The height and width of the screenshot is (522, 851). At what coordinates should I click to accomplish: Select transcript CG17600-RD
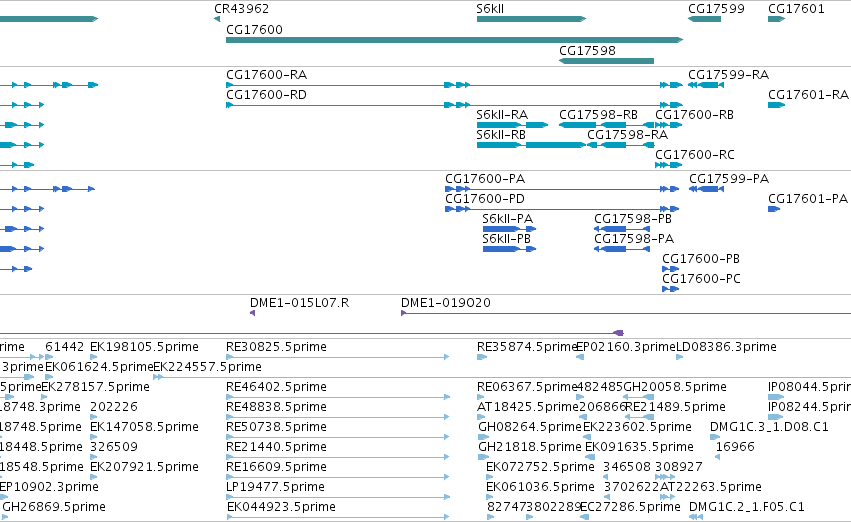pos(454,105)
